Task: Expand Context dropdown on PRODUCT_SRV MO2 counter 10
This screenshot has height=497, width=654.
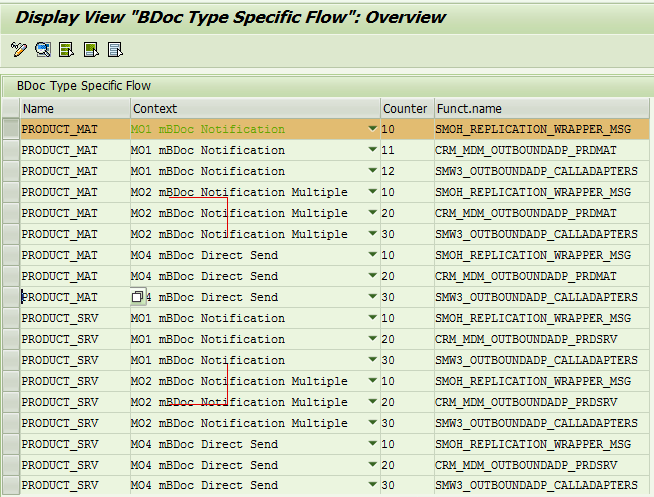Action: click(x=372, y=381)
